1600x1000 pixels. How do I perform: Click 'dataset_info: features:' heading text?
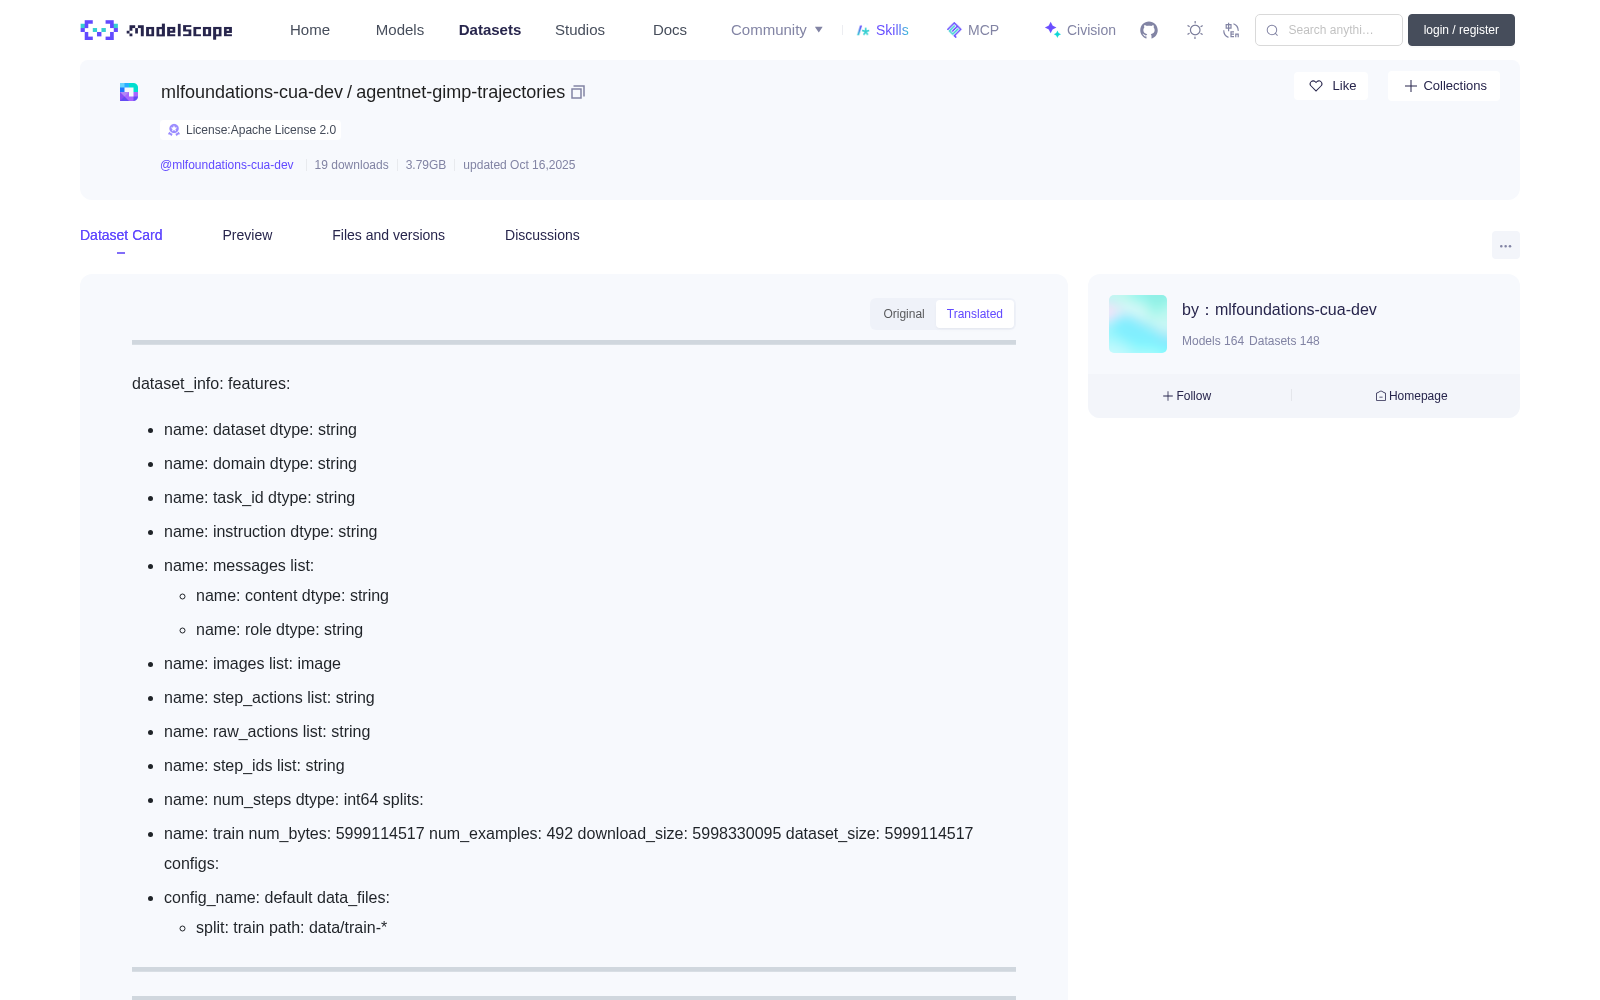pyautogui.click(x=211, y=384)
